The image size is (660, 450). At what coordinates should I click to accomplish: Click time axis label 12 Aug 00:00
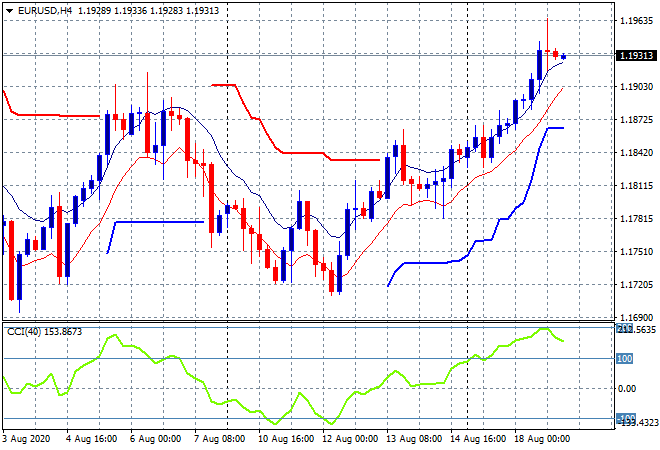[350, 439]
